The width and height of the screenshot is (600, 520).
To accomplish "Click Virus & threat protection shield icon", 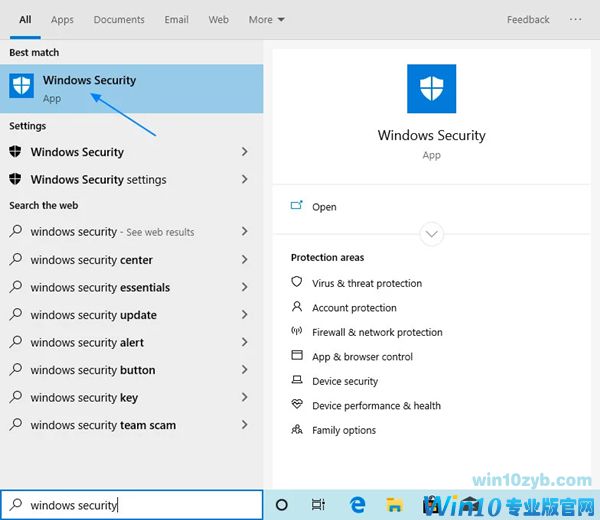I will point(297,282).
